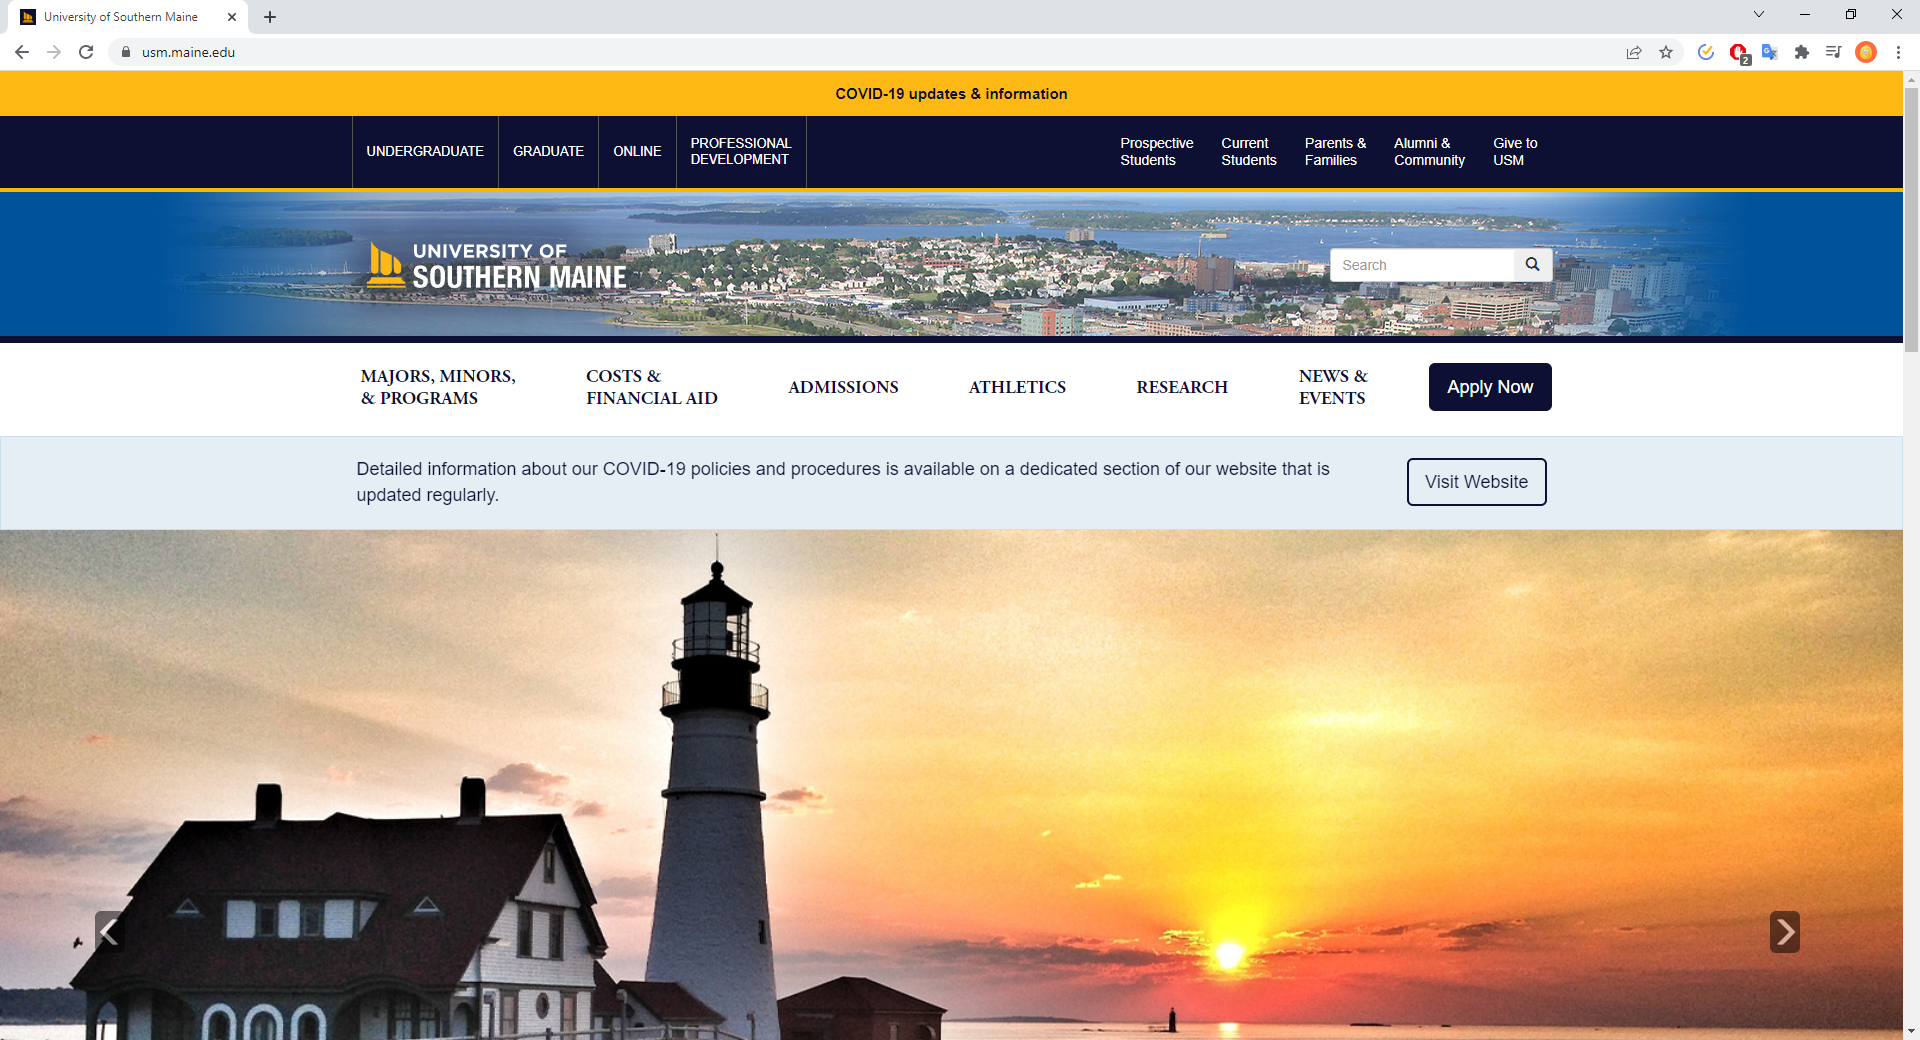Reload the page
Viewport: 1920px width, 1040px height.
86,52
